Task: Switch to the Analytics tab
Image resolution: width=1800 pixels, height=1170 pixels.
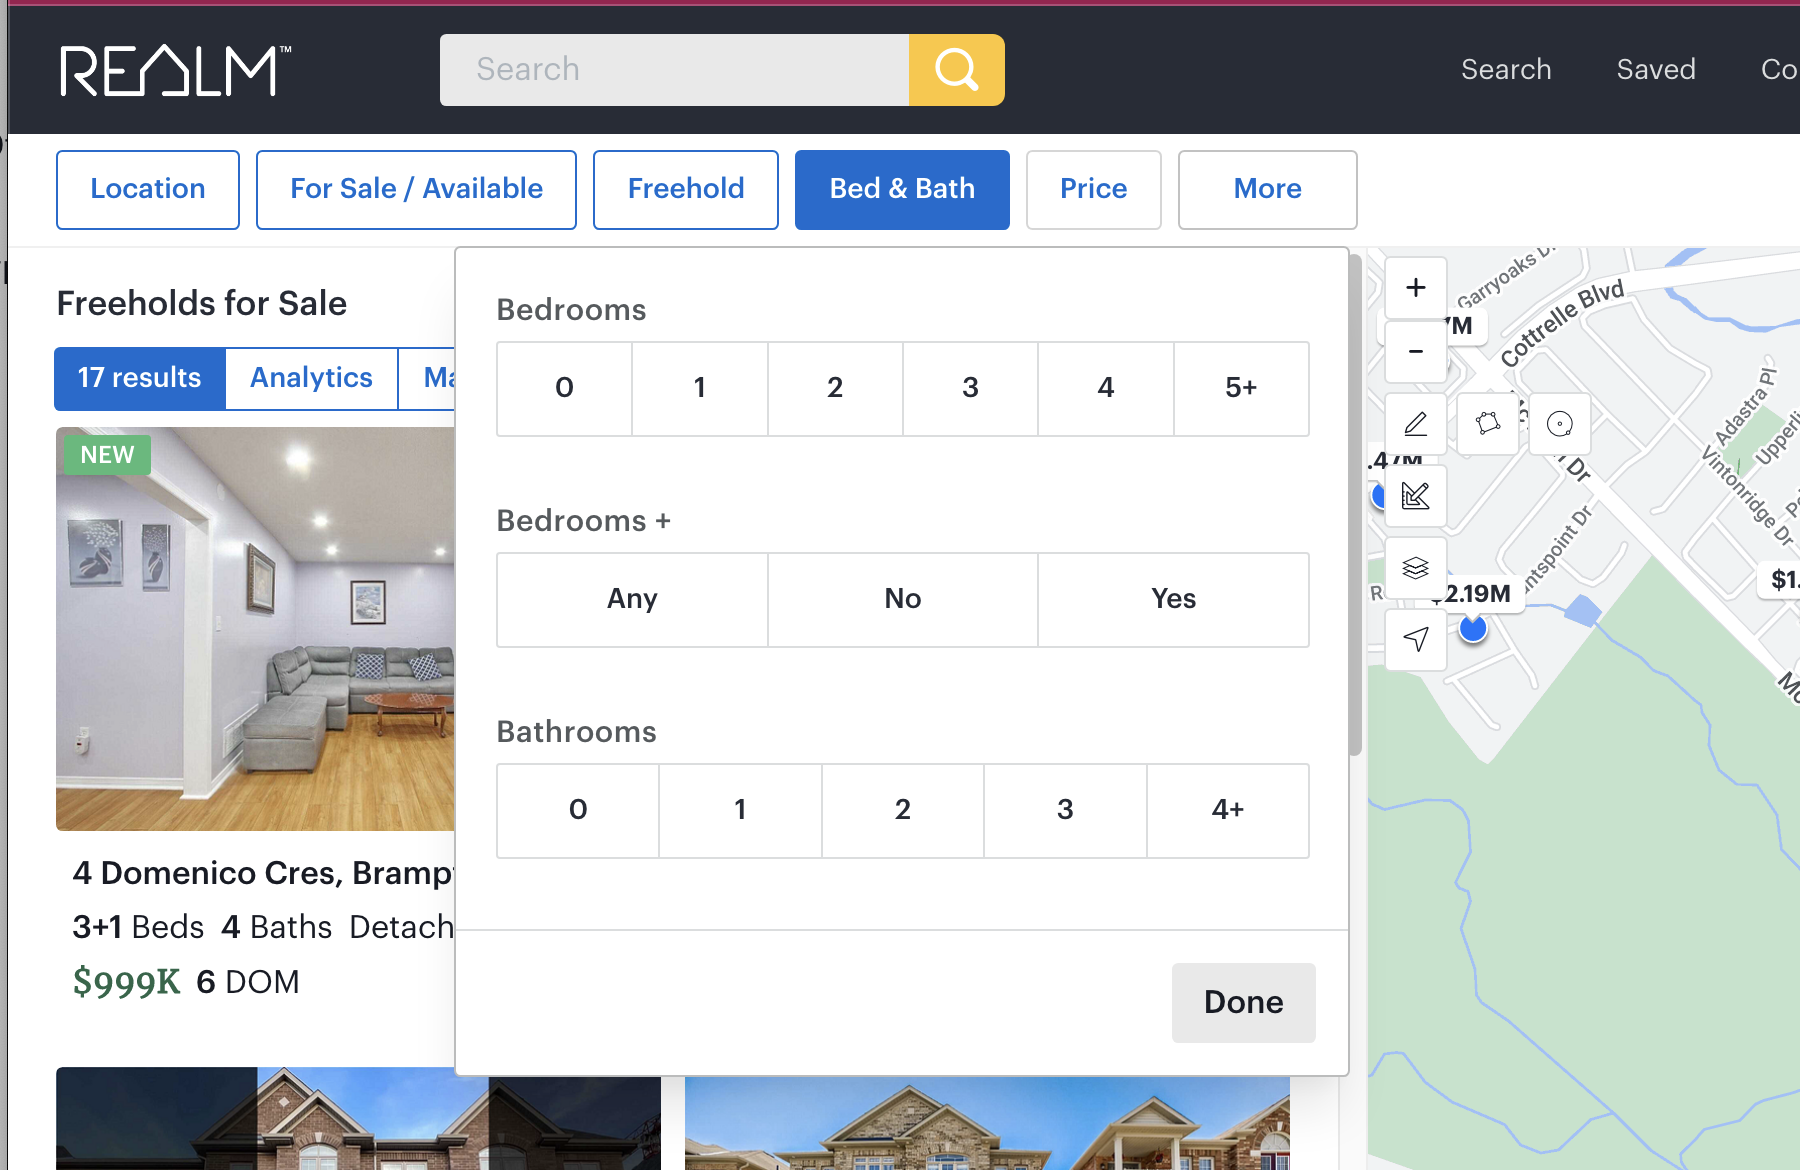Action: click(x=311, y=378)
